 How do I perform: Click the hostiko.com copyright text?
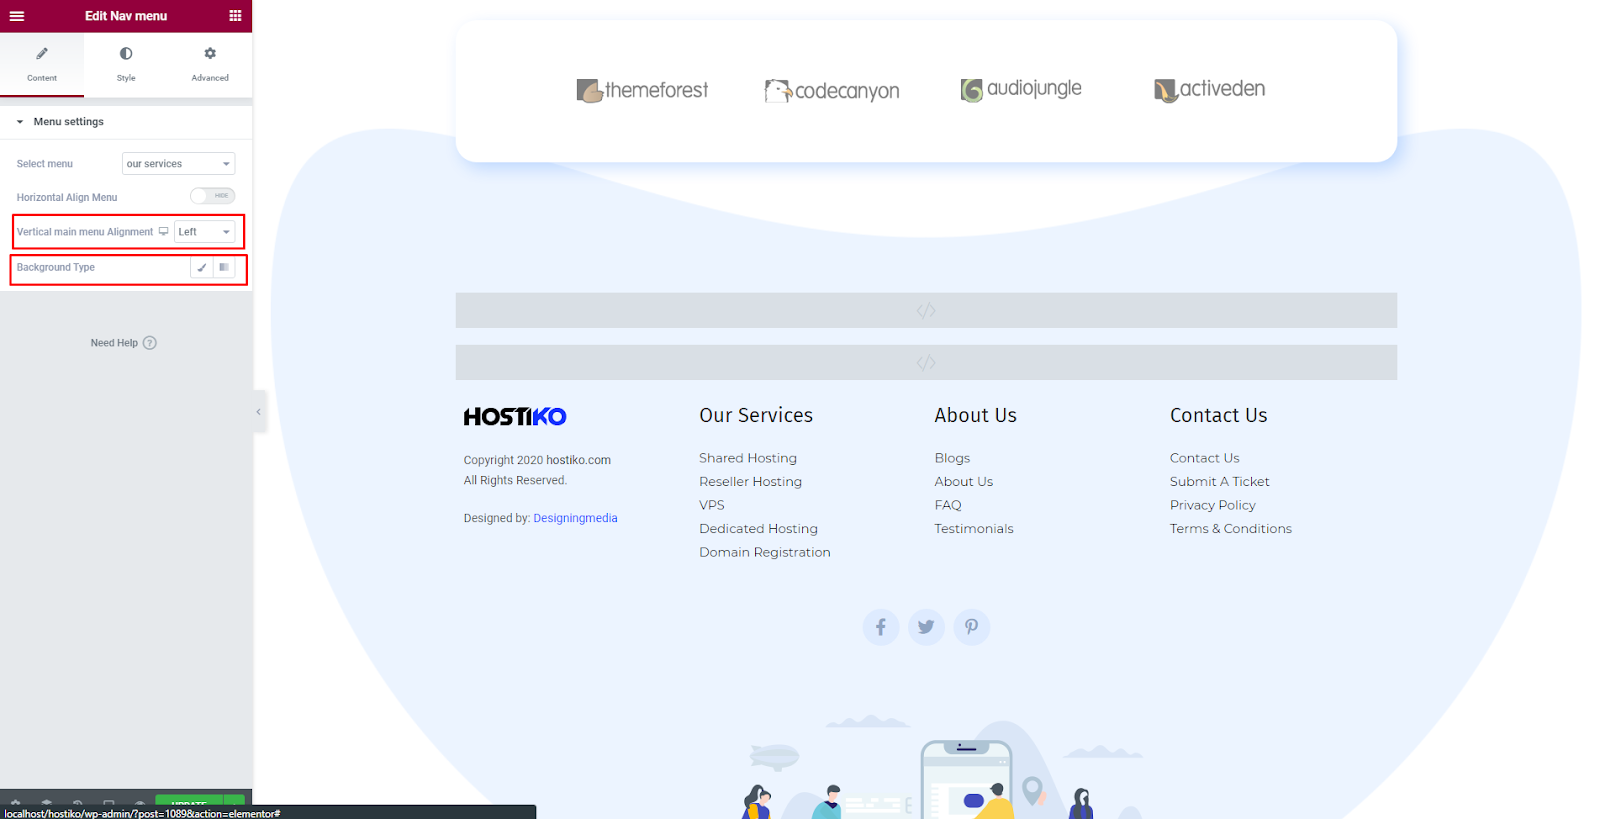(578, 460)
